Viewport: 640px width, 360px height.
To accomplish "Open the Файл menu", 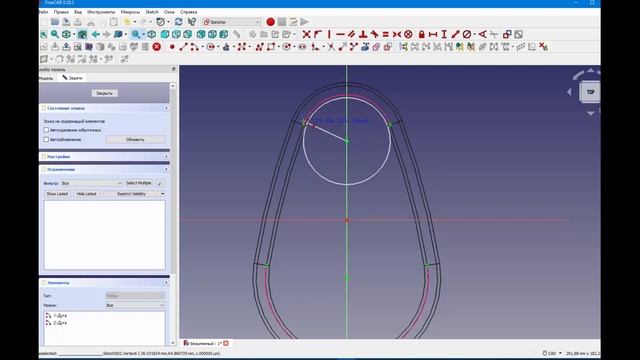I will (x=44, y=12).
